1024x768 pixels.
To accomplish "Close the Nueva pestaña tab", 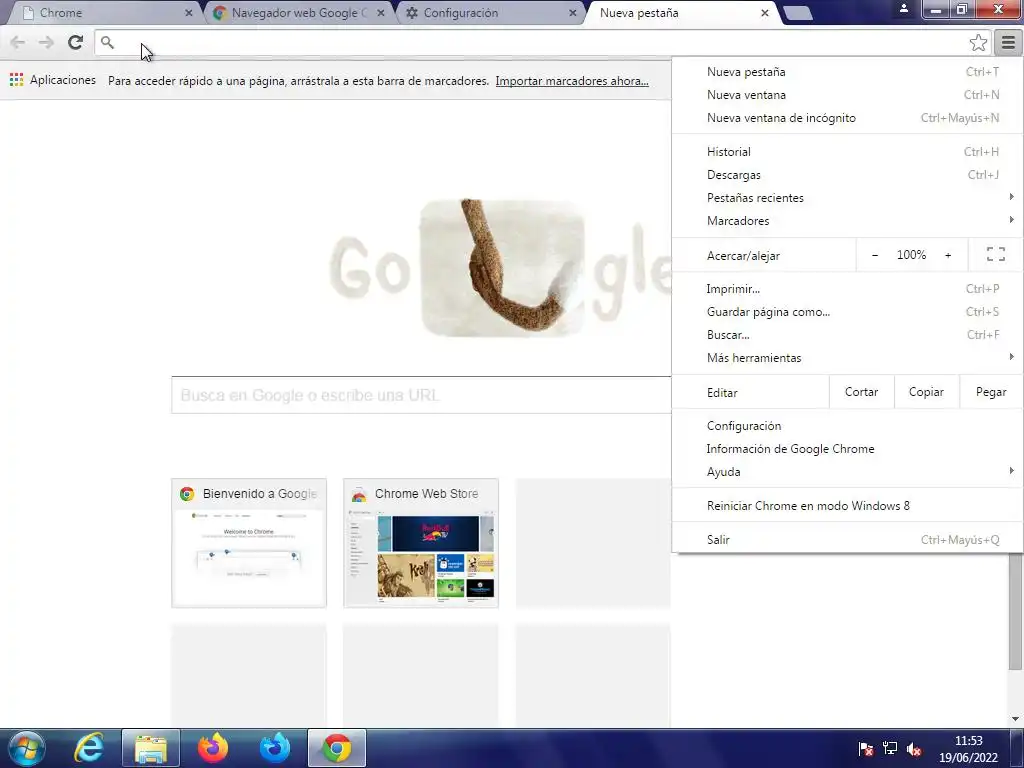I will pyautogui.click(x=765, y=13).
